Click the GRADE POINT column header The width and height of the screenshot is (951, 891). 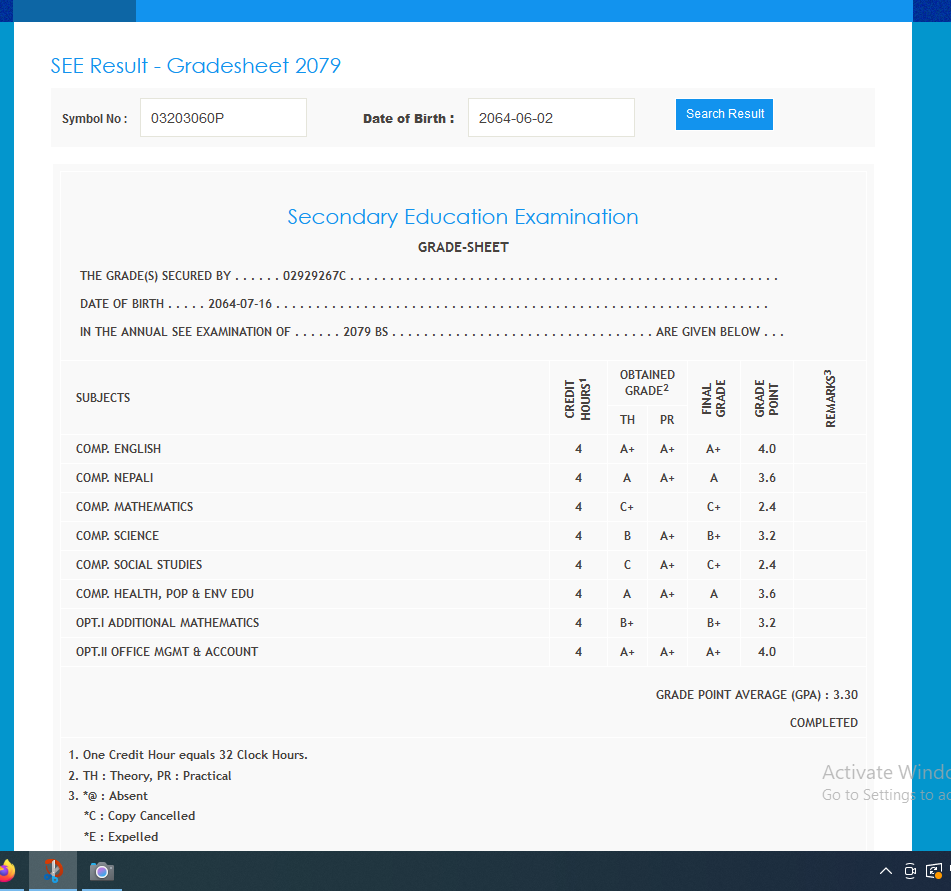click(767, 398)
